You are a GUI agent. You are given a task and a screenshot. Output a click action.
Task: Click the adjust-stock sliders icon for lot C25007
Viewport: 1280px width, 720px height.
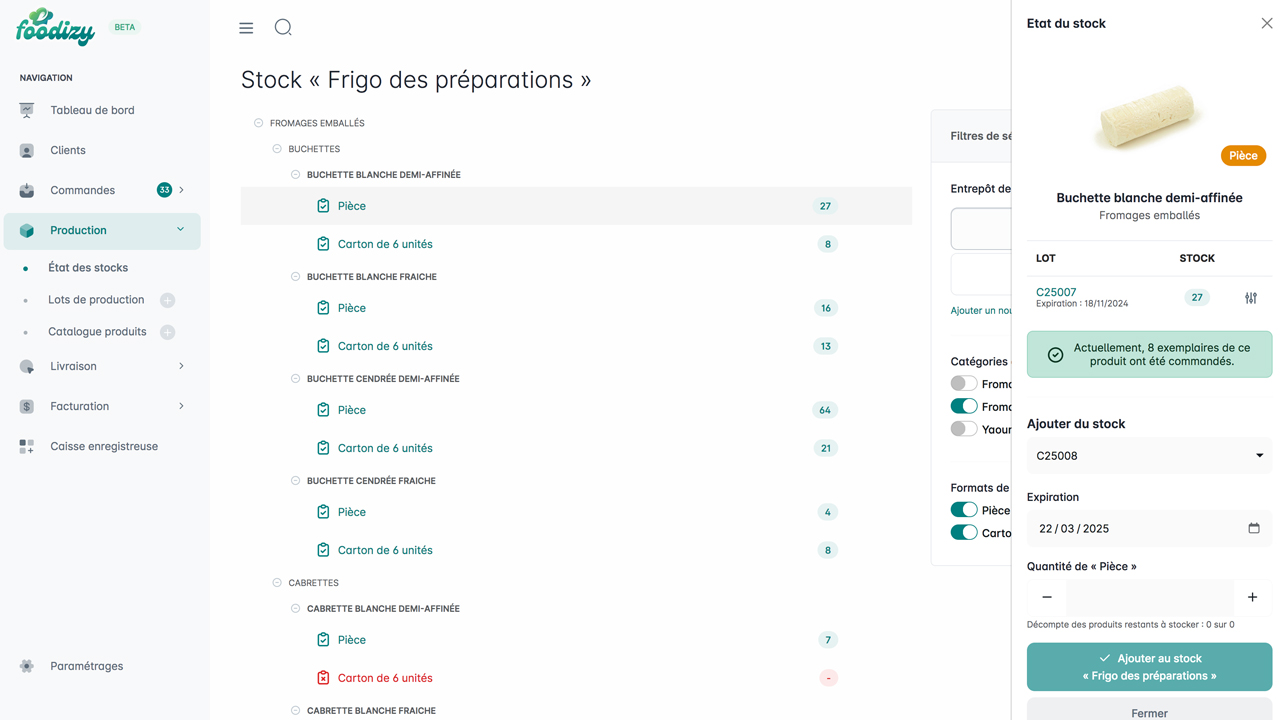tap(1250, 298)
